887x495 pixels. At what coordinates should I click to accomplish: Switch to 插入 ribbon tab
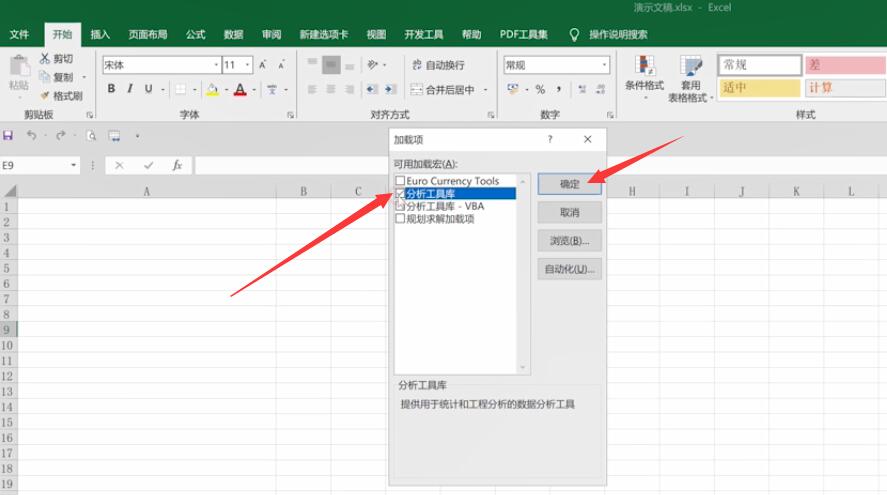[100, 35]
